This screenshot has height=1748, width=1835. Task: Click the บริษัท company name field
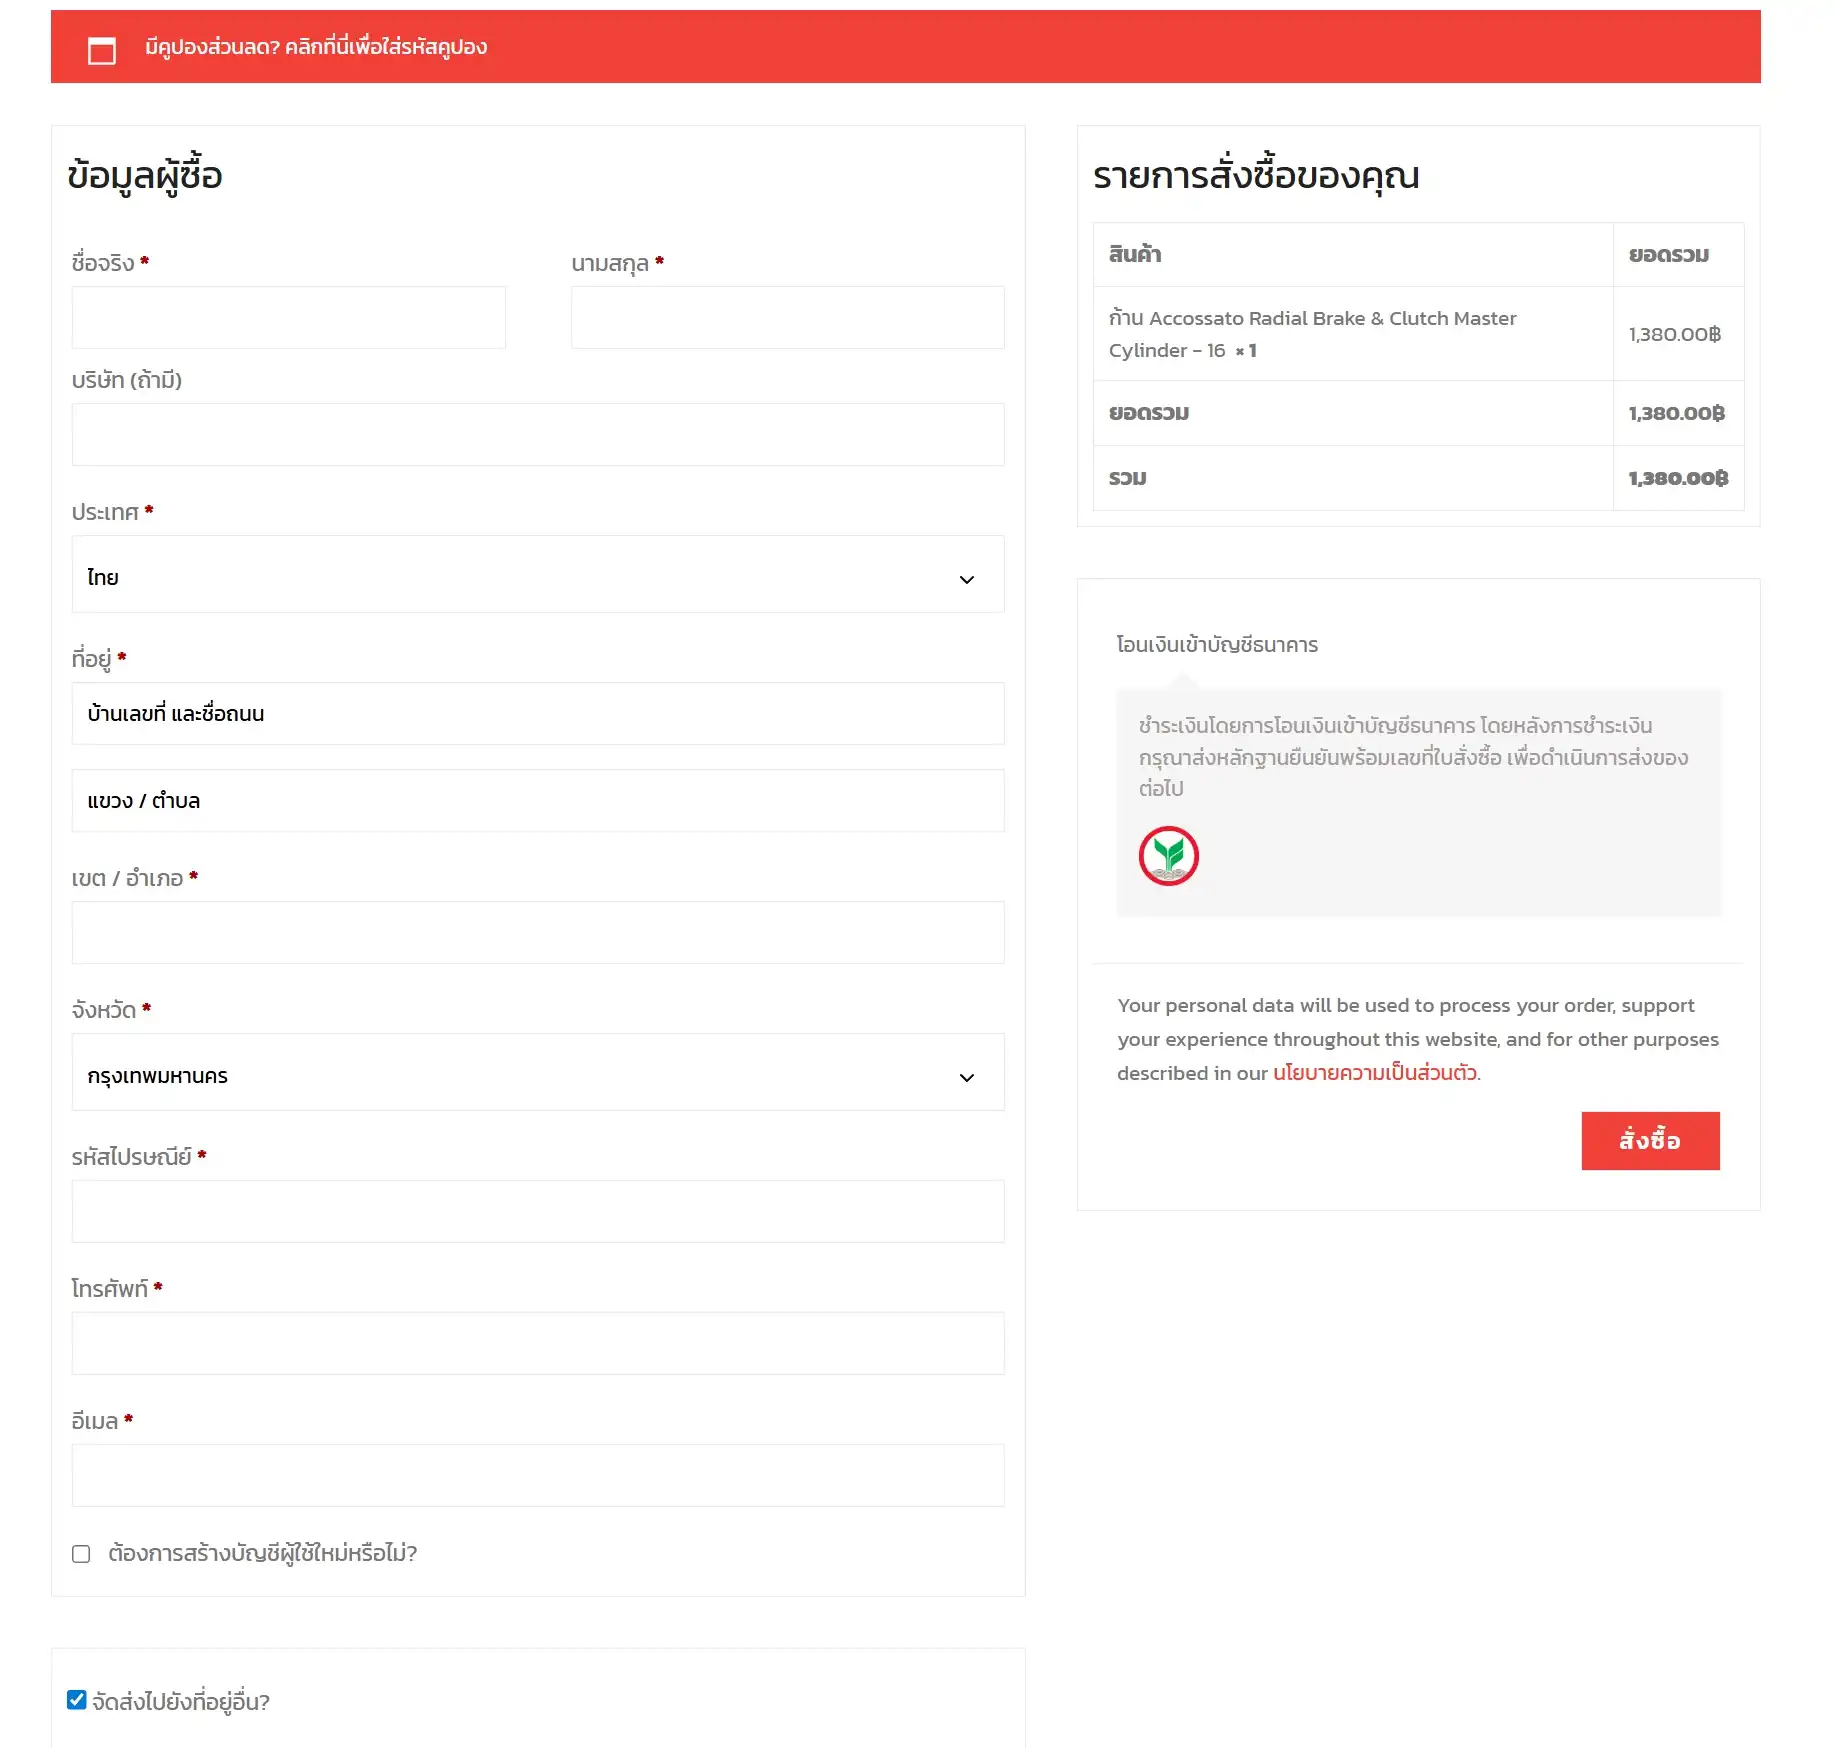(x=537, y=435)
